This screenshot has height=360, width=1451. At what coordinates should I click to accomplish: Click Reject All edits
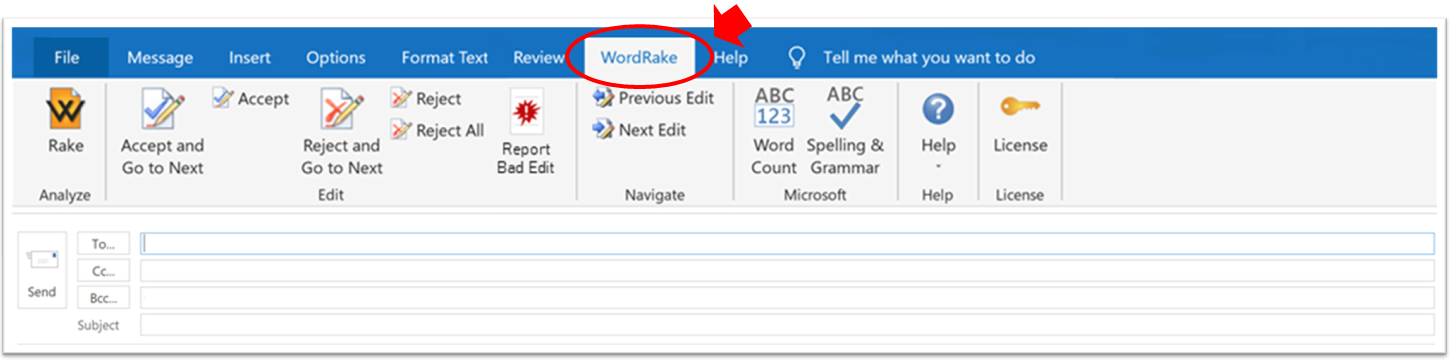point(437,130)
